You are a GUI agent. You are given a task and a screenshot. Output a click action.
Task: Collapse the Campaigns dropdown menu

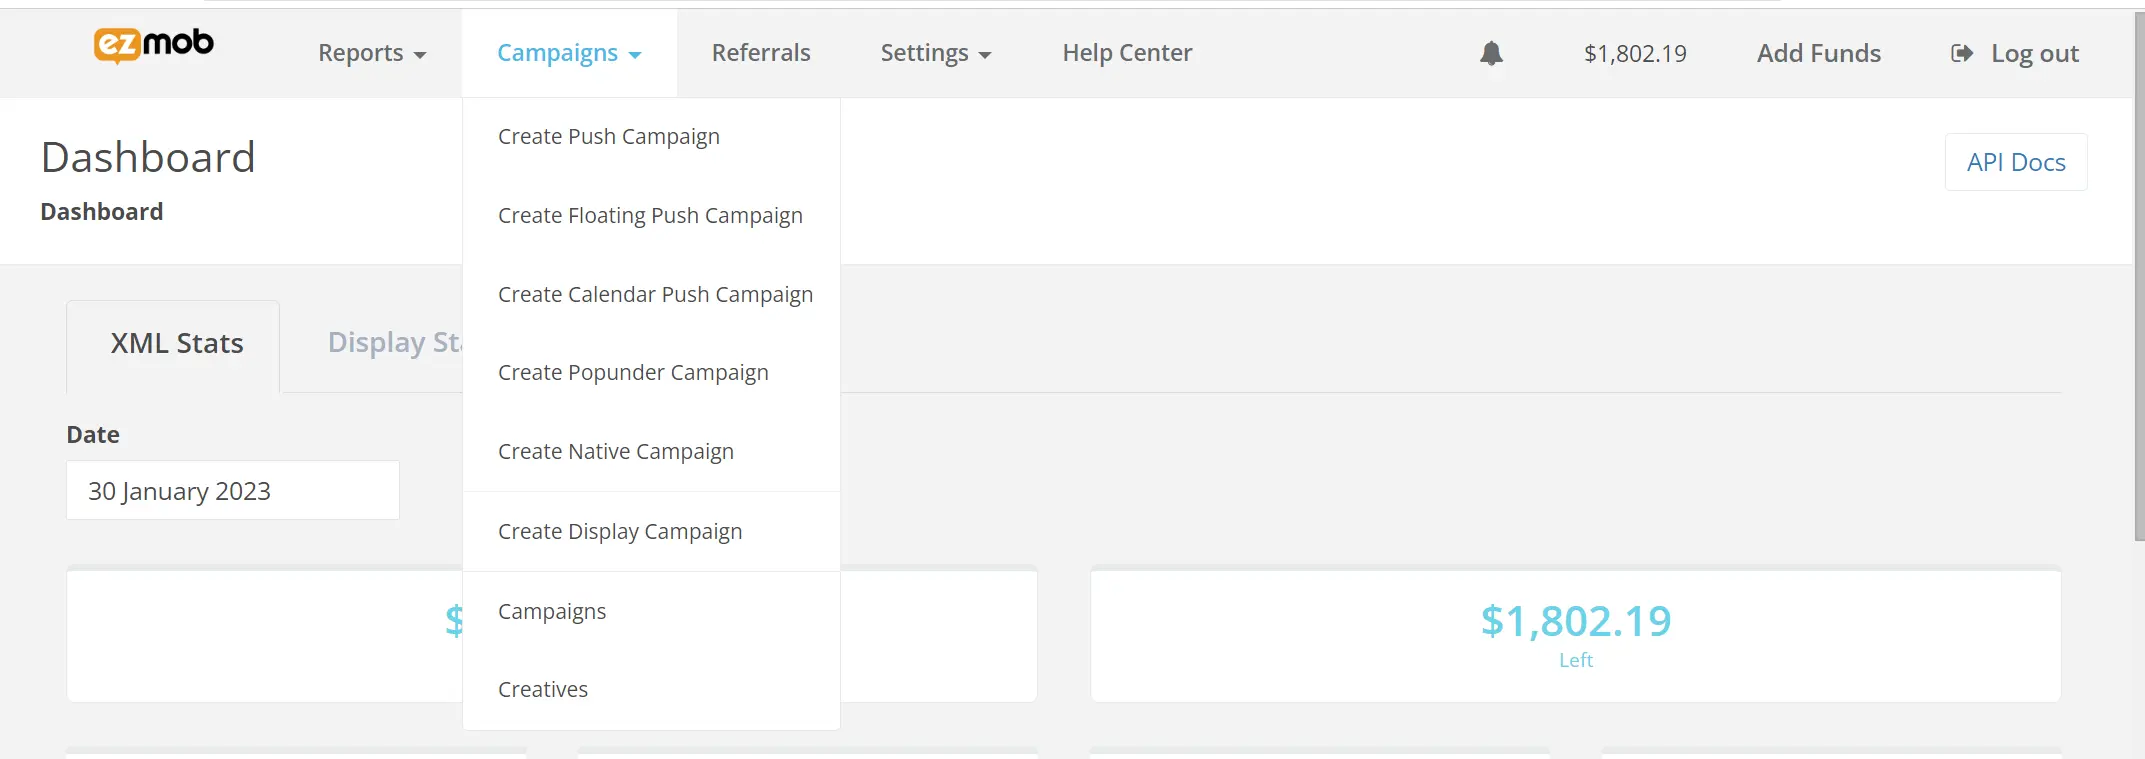pyautogui.click(x=569, y=53)
